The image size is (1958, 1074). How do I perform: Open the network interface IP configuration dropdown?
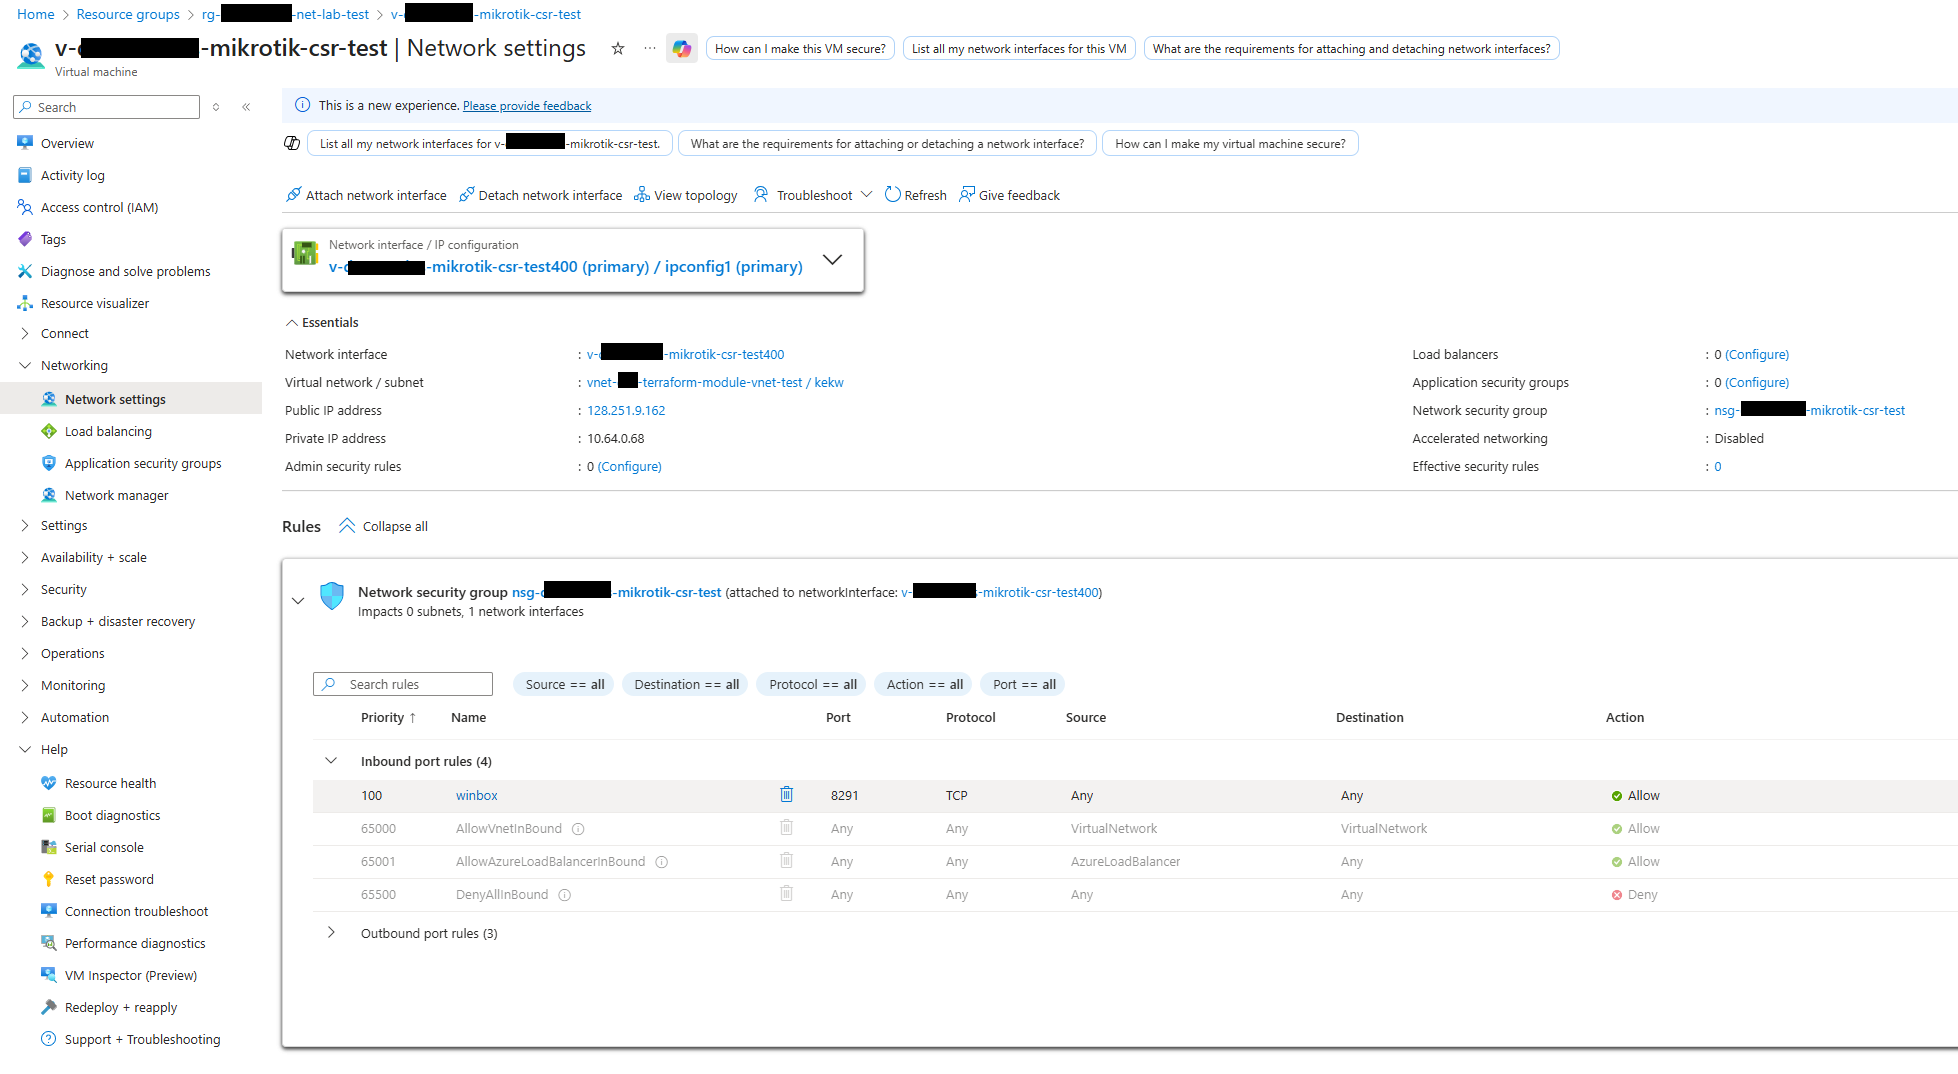pyautogui.click(x=832, y=260)
